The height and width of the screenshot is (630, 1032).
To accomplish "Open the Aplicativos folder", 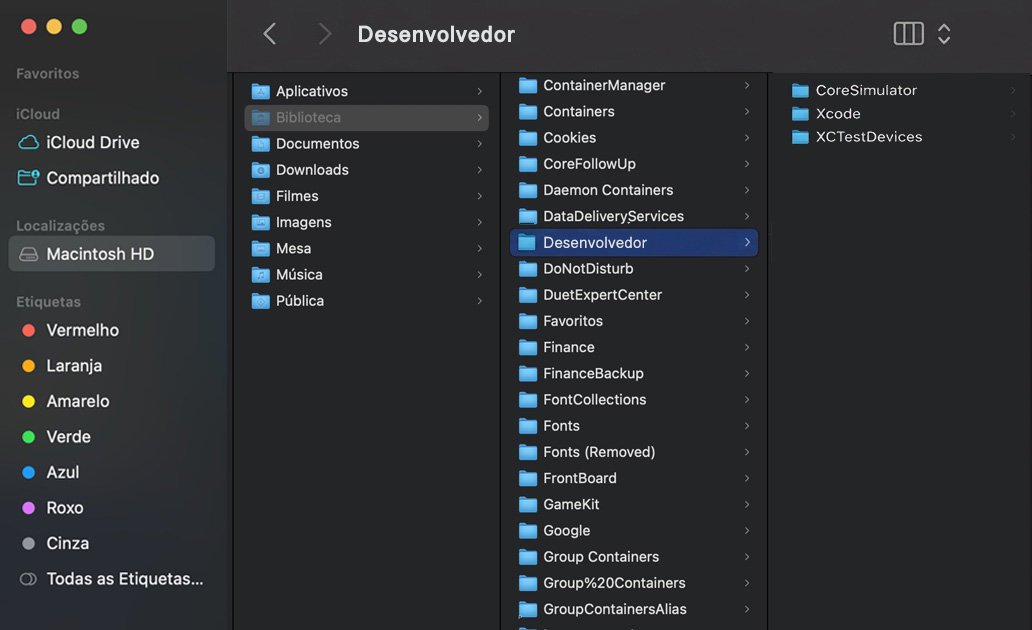I will (312, 90).
